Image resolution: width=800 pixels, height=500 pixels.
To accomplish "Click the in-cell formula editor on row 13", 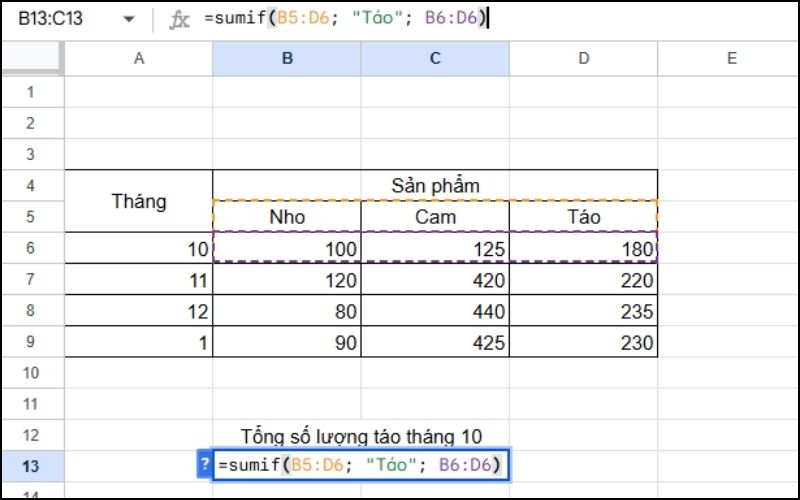I will coord(360,465).
